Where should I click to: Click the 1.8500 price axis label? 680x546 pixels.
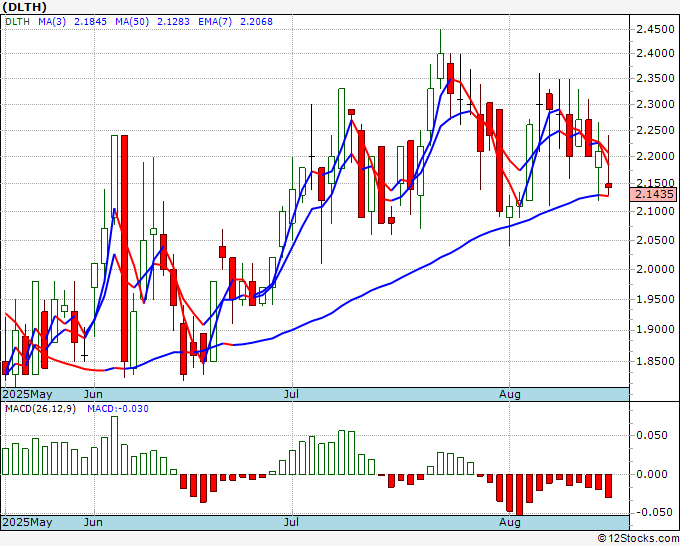pyautogui.click(x=655, y=361)
